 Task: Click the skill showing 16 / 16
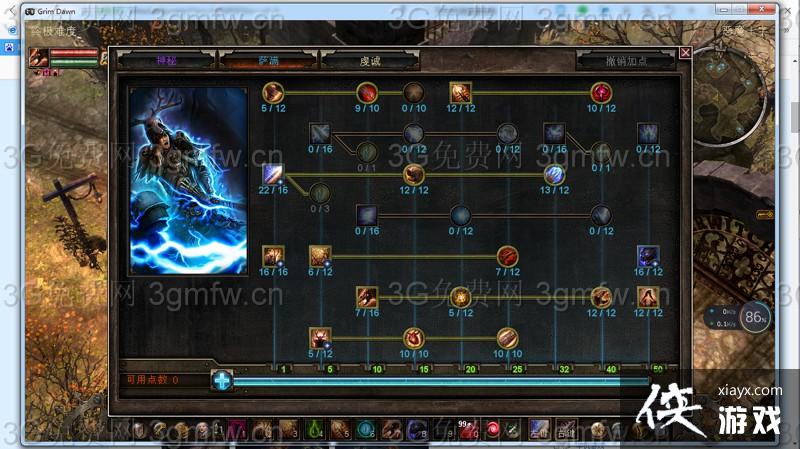pos(273,256)
